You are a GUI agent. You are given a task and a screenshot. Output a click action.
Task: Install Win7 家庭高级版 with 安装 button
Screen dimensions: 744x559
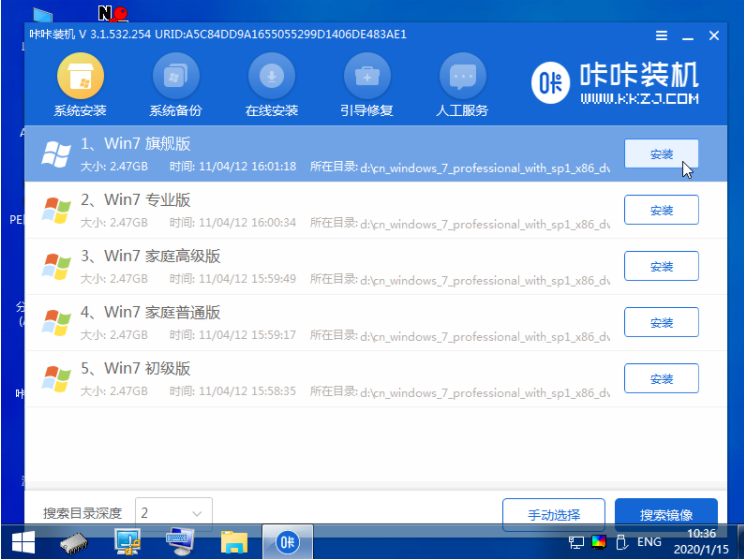[661, 266]
